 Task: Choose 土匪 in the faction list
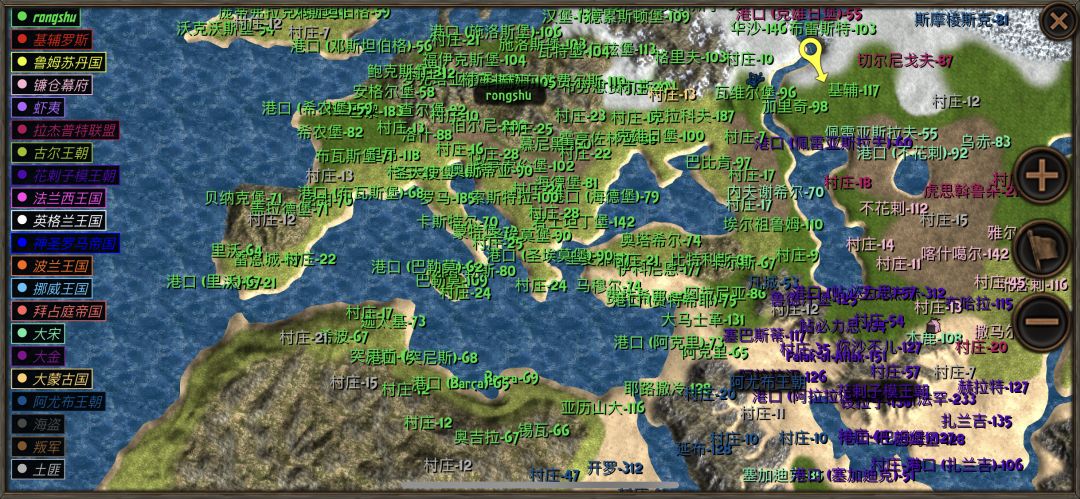click(x=38, y=470)
